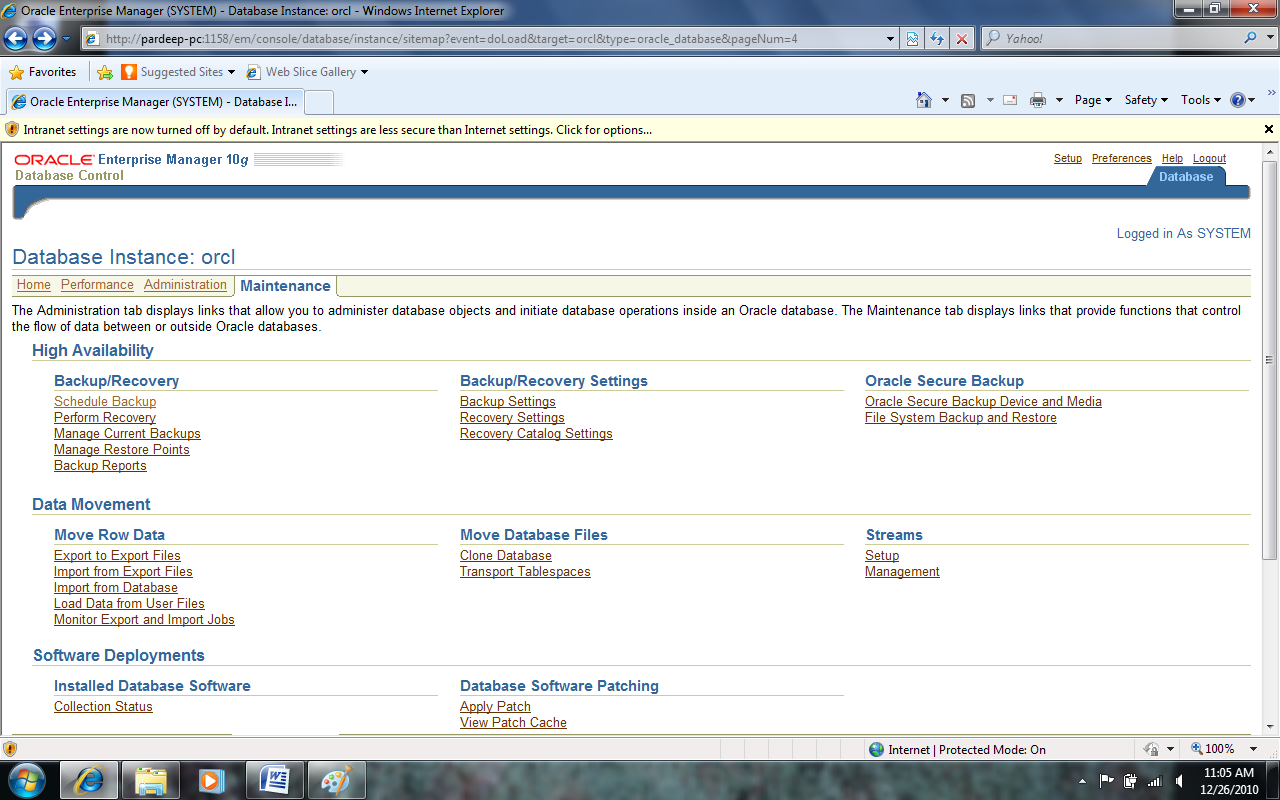Click the Collection Status link
Viewport: 1280px width, 800px height.
point(103,707)
